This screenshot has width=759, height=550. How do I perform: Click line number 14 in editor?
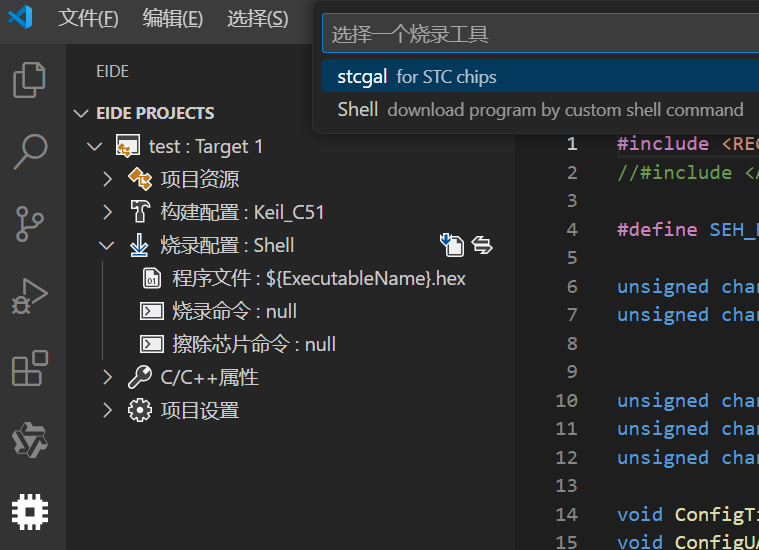pos(566,514)
